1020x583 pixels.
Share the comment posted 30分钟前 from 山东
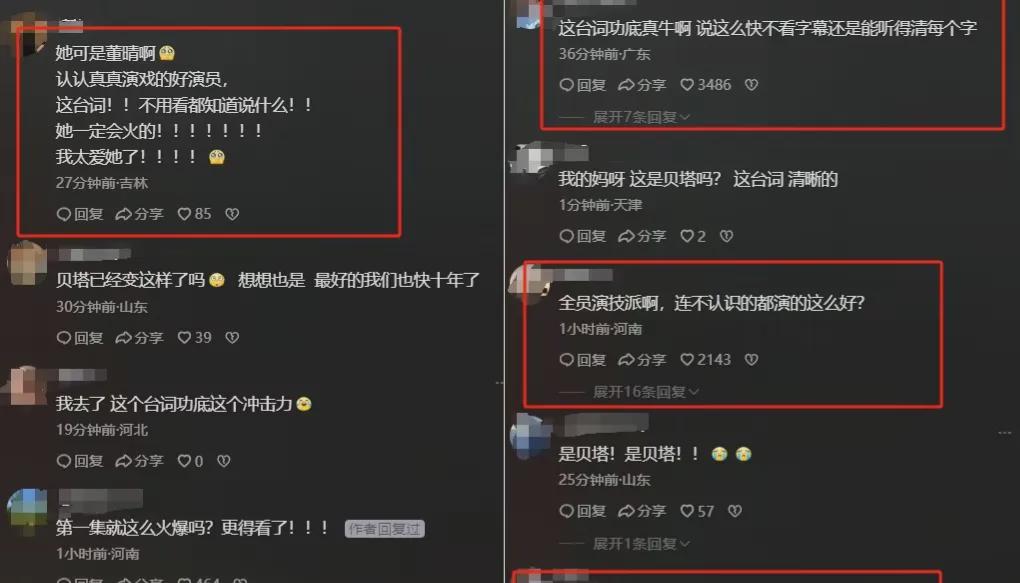pyautogui.click(x=139, y=338)
